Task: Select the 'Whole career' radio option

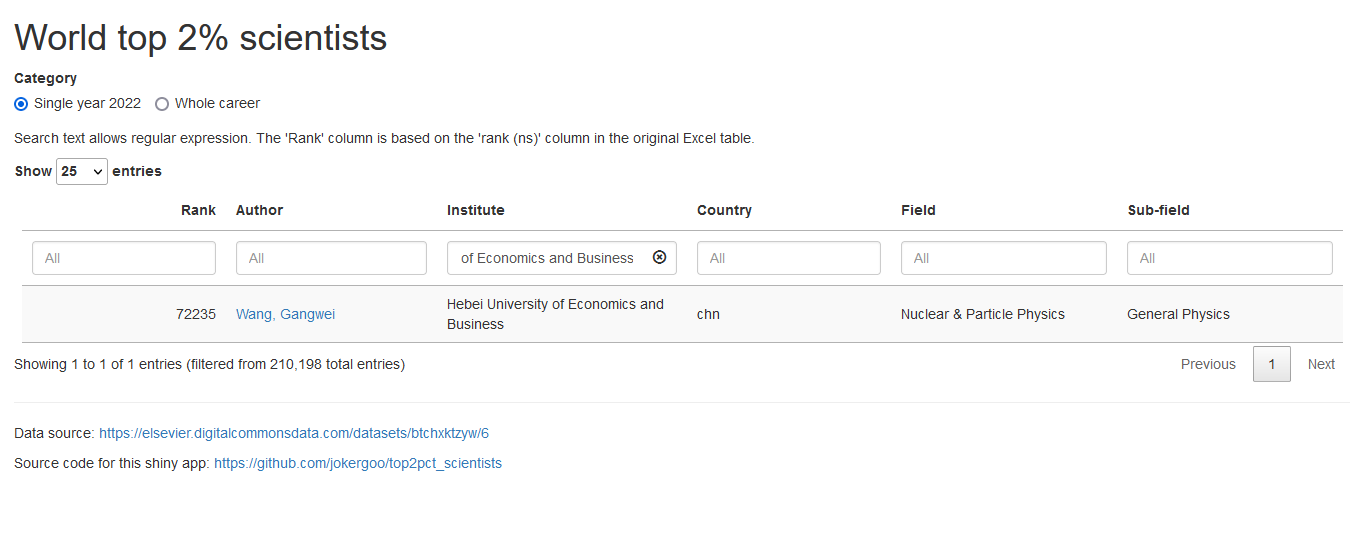Action: pyautogui.click(x=162, y=104)
